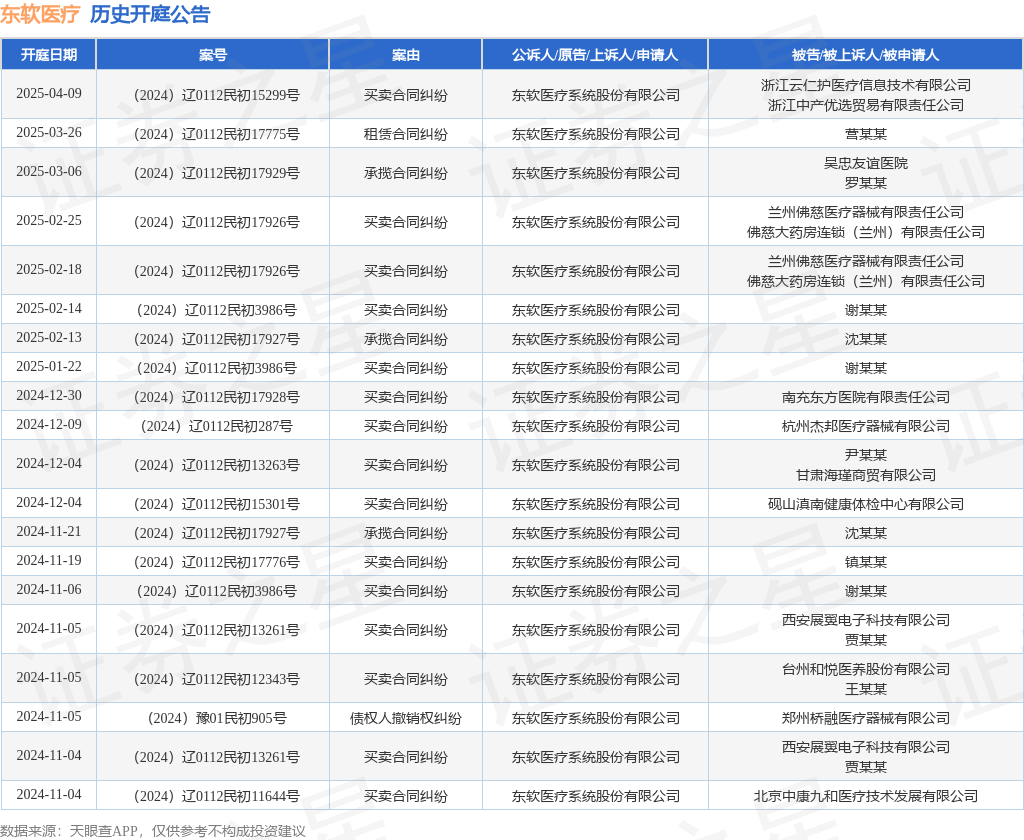Image resolution: width=1024 pixels, height=840 pixels.
Task: Select the date 2024-11-06
Action: pyautogui.click(x=49, y=590)
